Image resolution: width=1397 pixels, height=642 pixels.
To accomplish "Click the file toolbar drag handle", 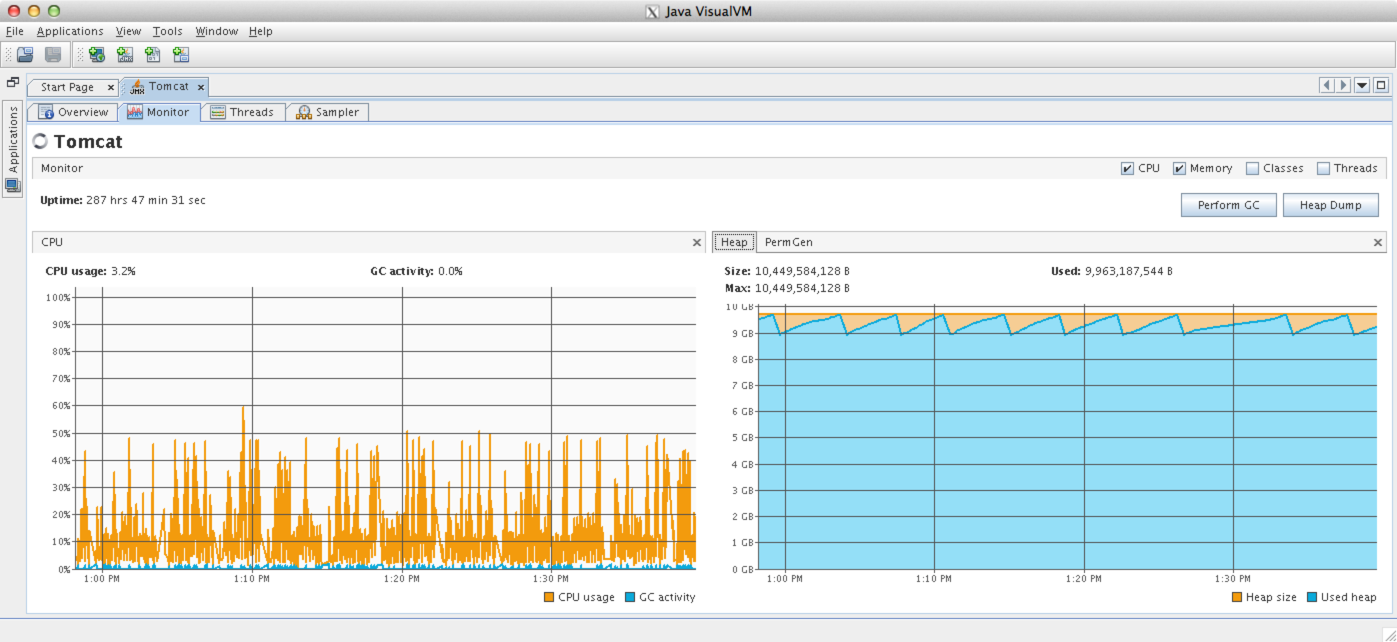I will coord(8,55).
